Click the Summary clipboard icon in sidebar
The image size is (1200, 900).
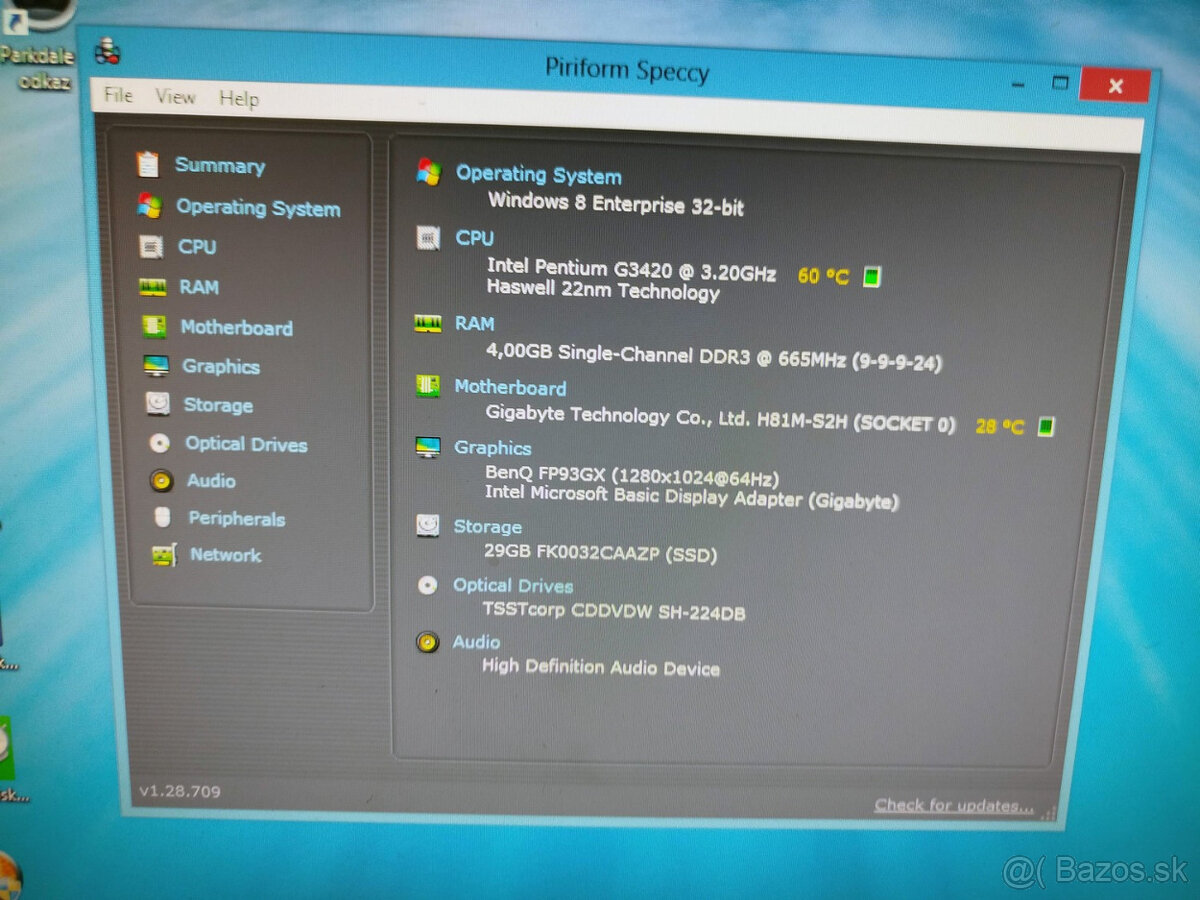pos(147,164)
